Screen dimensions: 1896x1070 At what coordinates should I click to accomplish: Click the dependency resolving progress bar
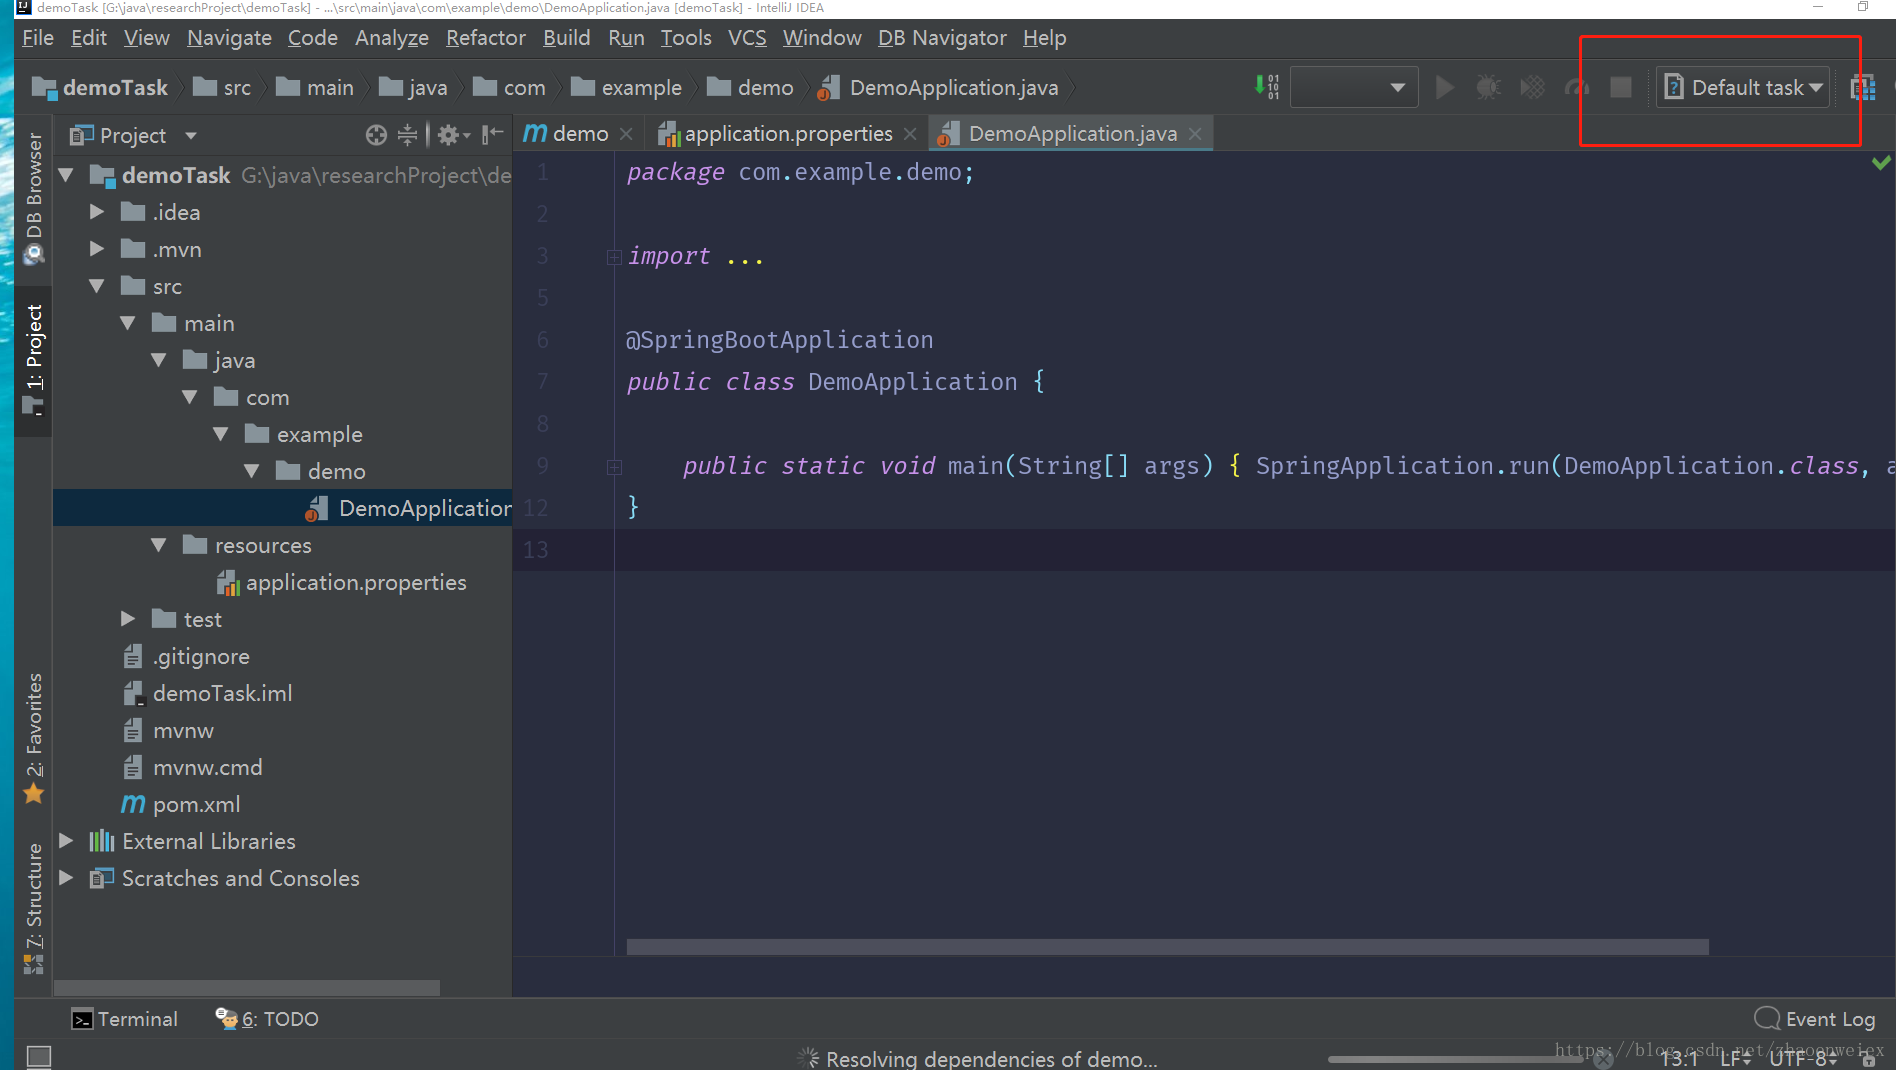(1455, 1059)
